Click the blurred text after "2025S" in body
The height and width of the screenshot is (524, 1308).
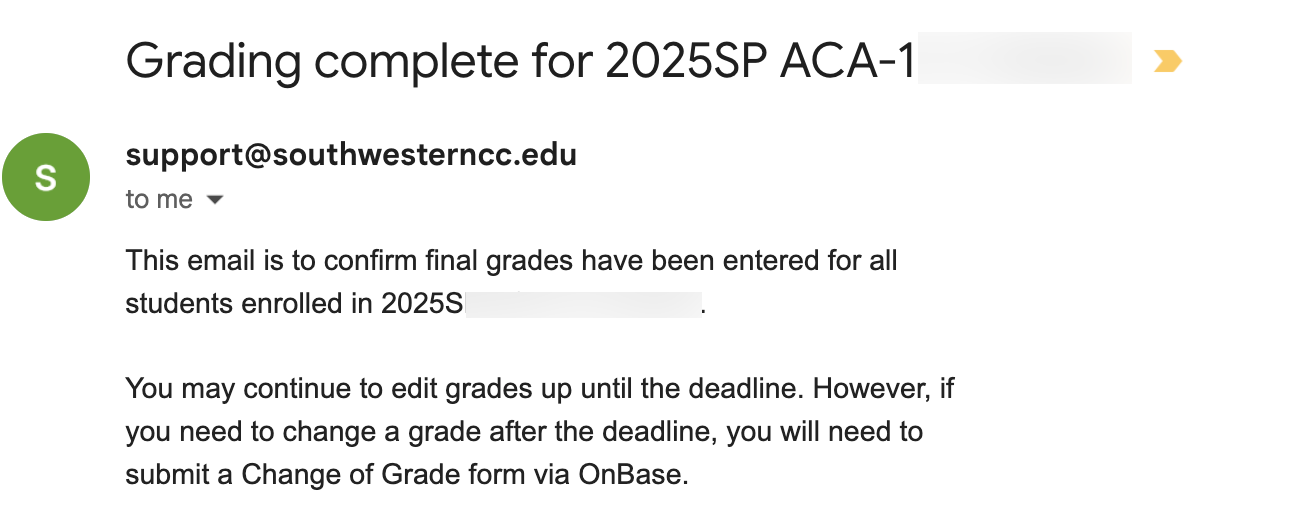(x=581, y=304)
